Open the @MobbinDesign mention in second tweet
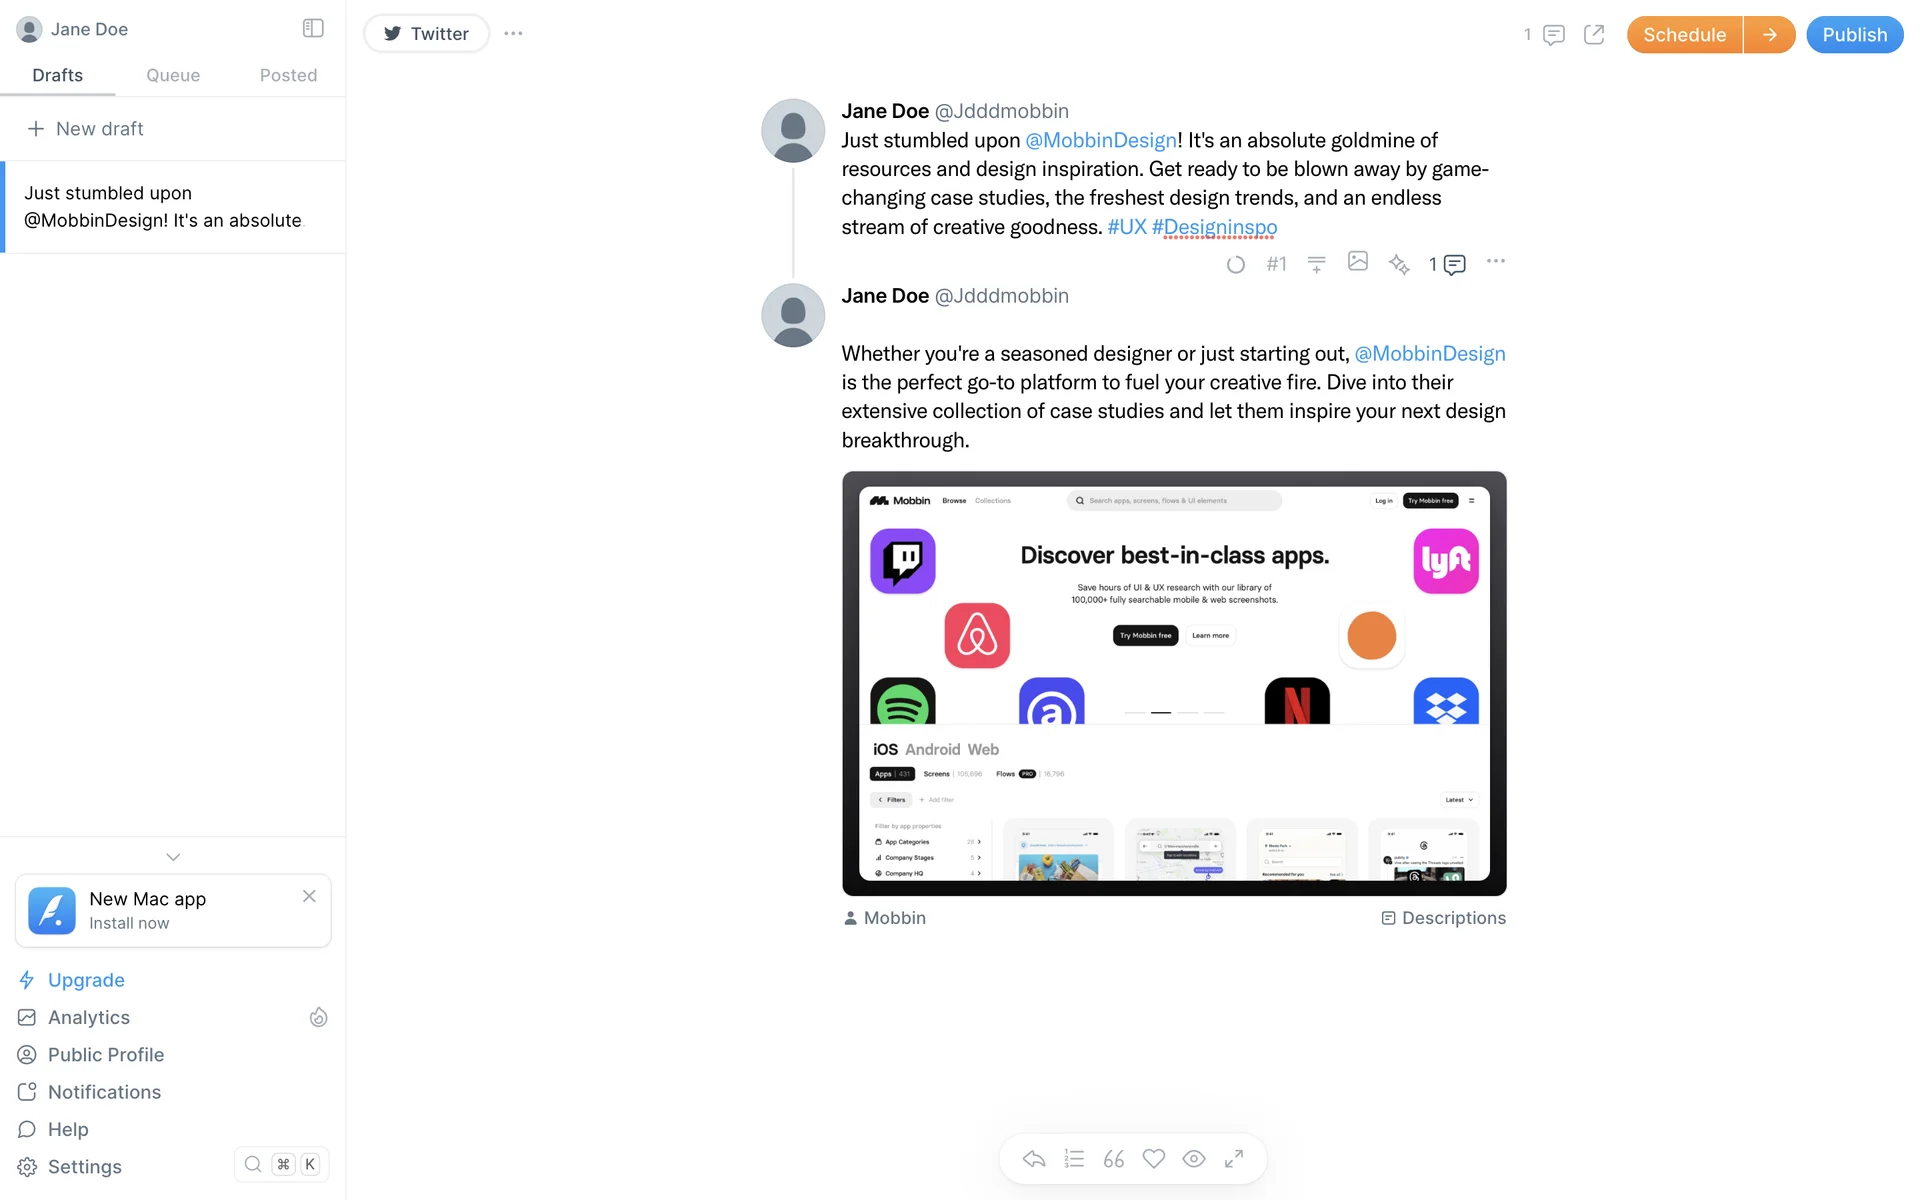The width and height of the screenshot is (1920, 1200). [1429, 354]
